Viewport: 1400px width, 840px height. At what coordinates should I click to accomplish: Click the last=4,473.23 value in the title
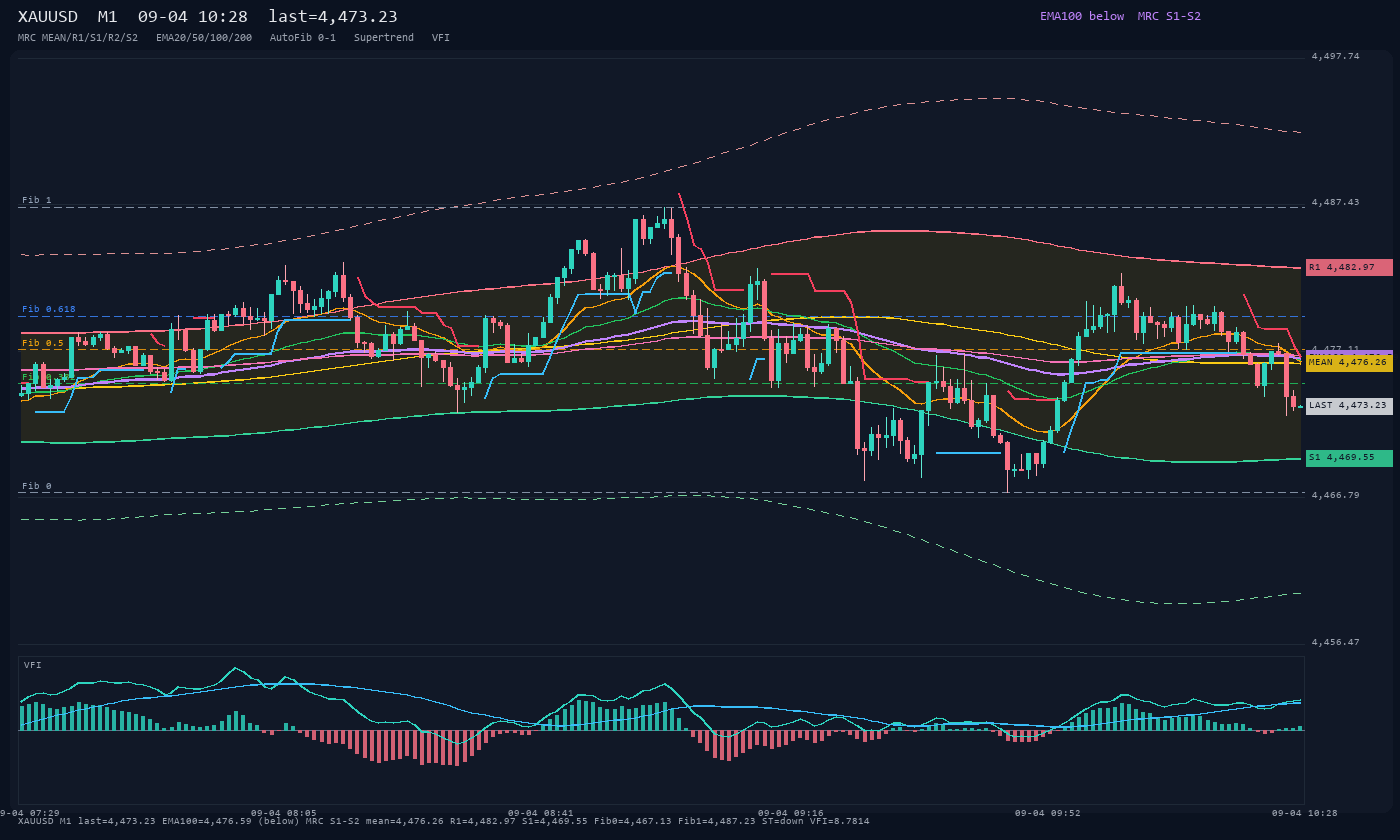click(x=333, y=17)
